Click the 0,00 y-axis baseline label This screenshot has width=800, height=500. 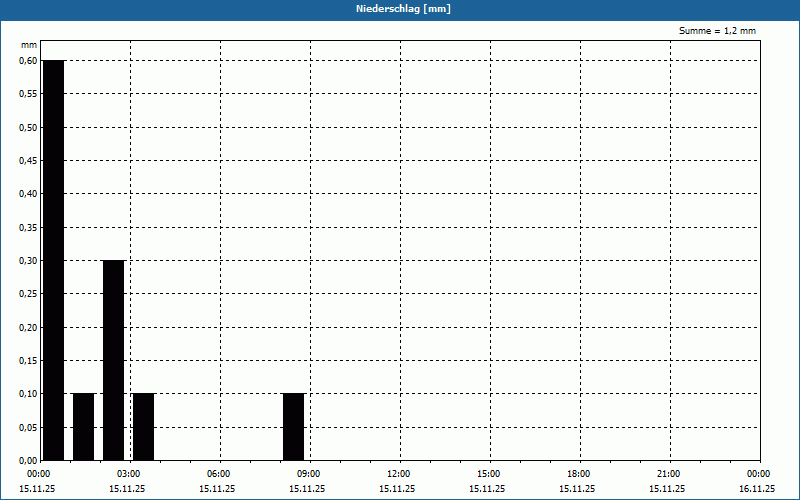tap(28, 460)
